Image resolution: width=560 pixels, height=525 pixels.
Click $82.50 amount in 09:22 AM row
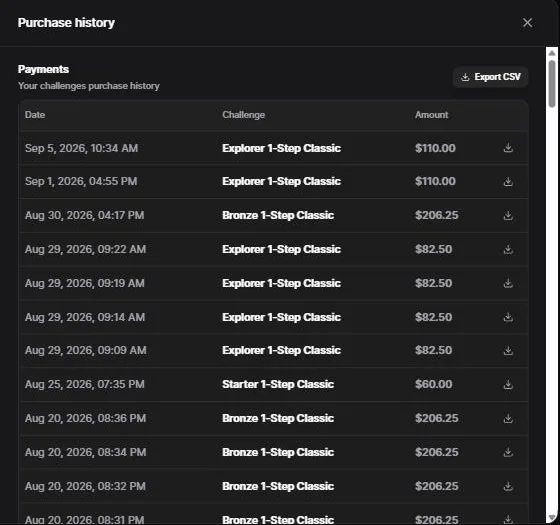tap(434, 249)
